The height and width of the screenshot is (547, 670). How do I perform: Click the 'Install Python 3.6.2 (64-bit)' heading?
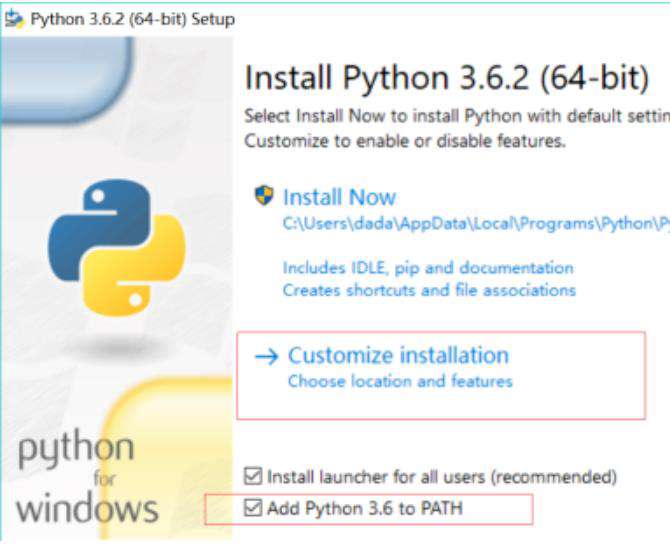[x=447, y=77]
